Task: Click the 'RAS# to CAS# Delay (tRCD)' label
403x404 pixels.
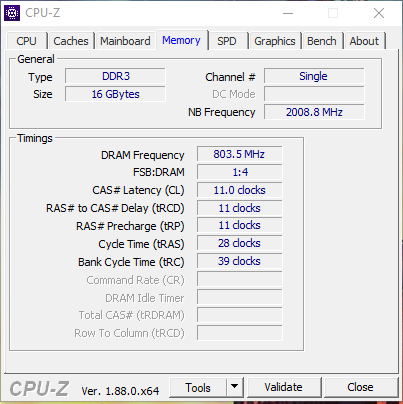Action: pyautogui.click(x=115, y=208)
